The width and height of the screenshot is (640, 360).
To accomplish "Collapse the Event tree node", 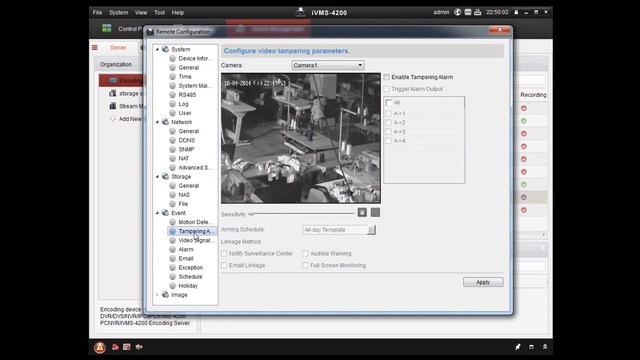I will [158, 213].
